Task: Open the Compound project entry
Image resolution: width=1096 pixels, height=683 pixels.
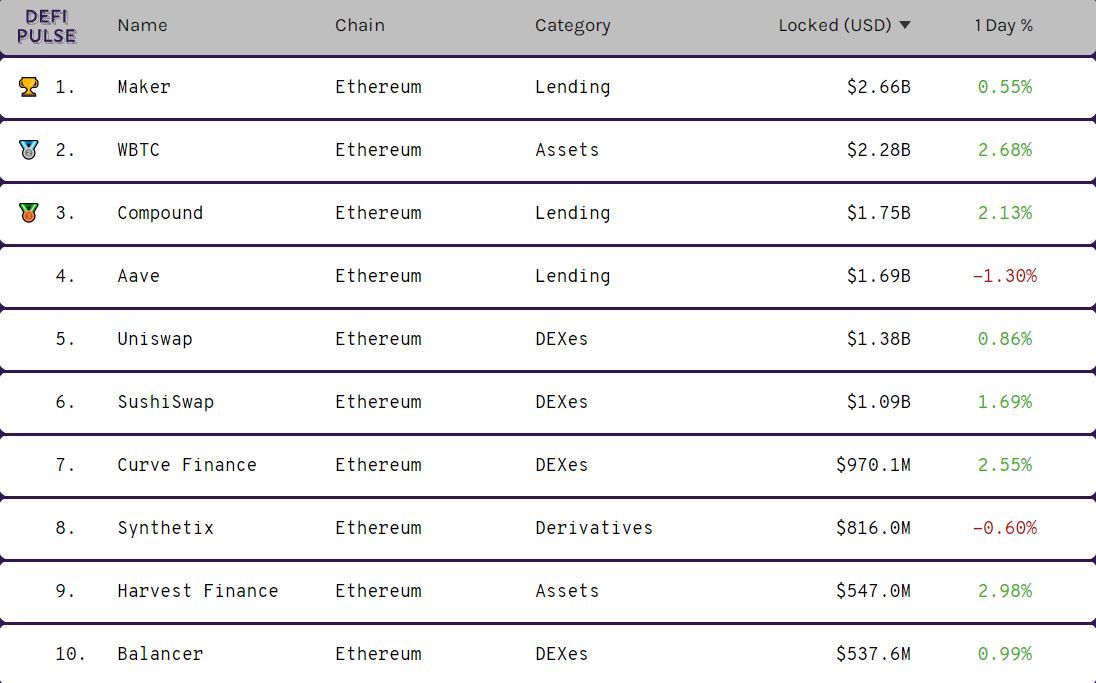Action: pos(160,213)
